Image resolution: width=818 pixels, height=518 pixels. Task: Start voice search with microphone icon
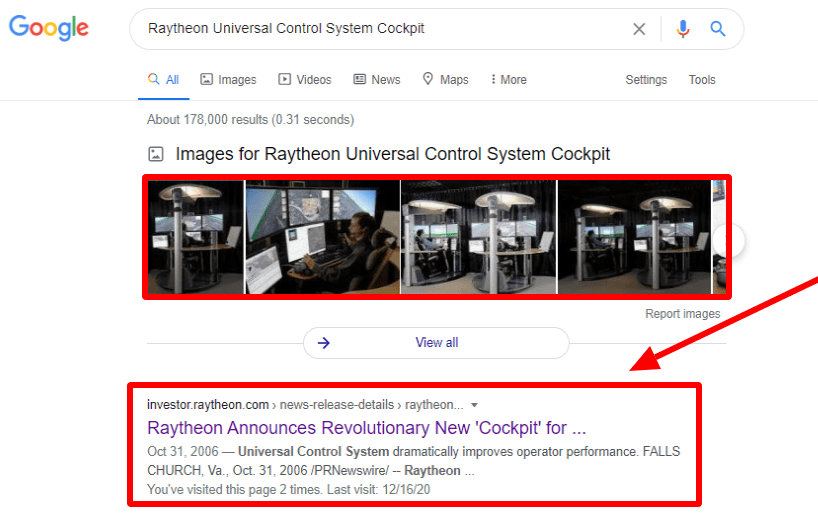683,29
